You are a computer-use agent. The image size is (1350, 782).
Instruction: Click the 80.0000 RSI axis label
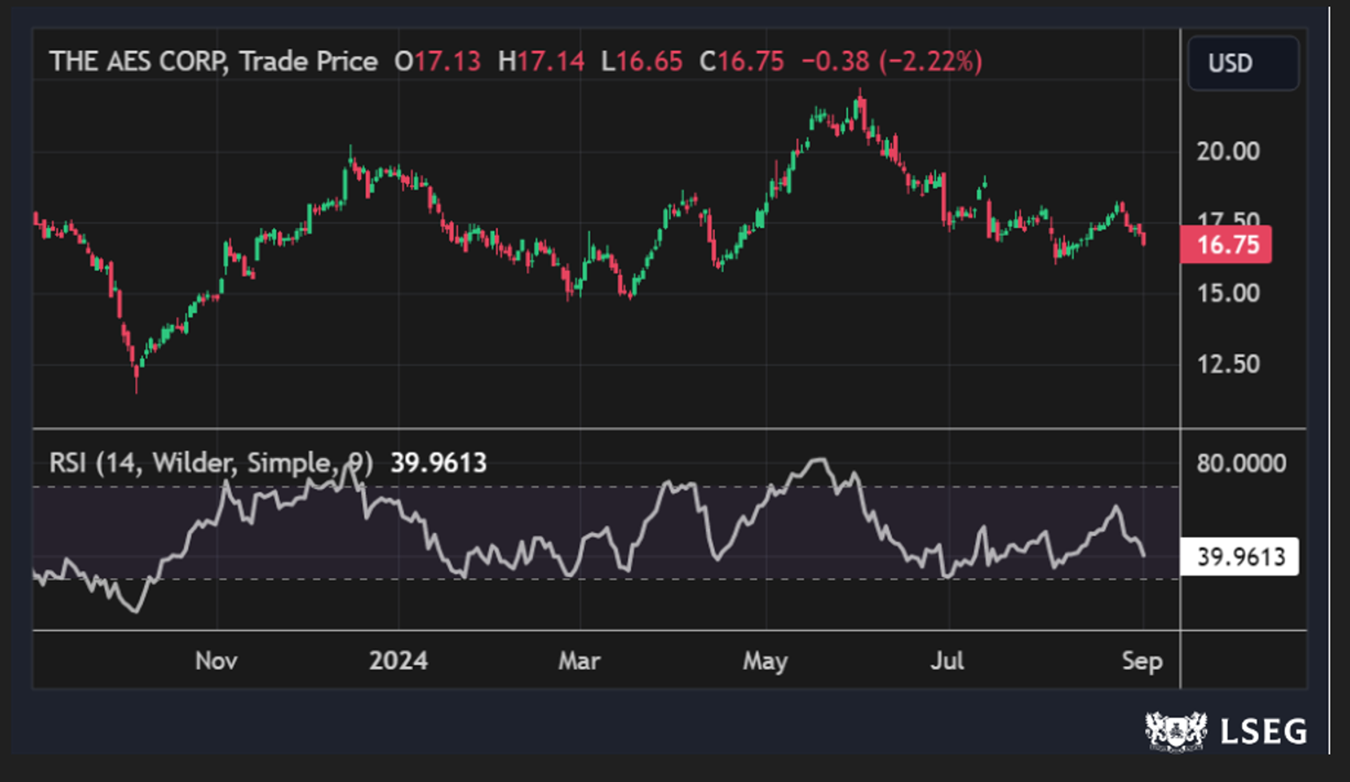pyautogui.click(x=1244, y=464)
